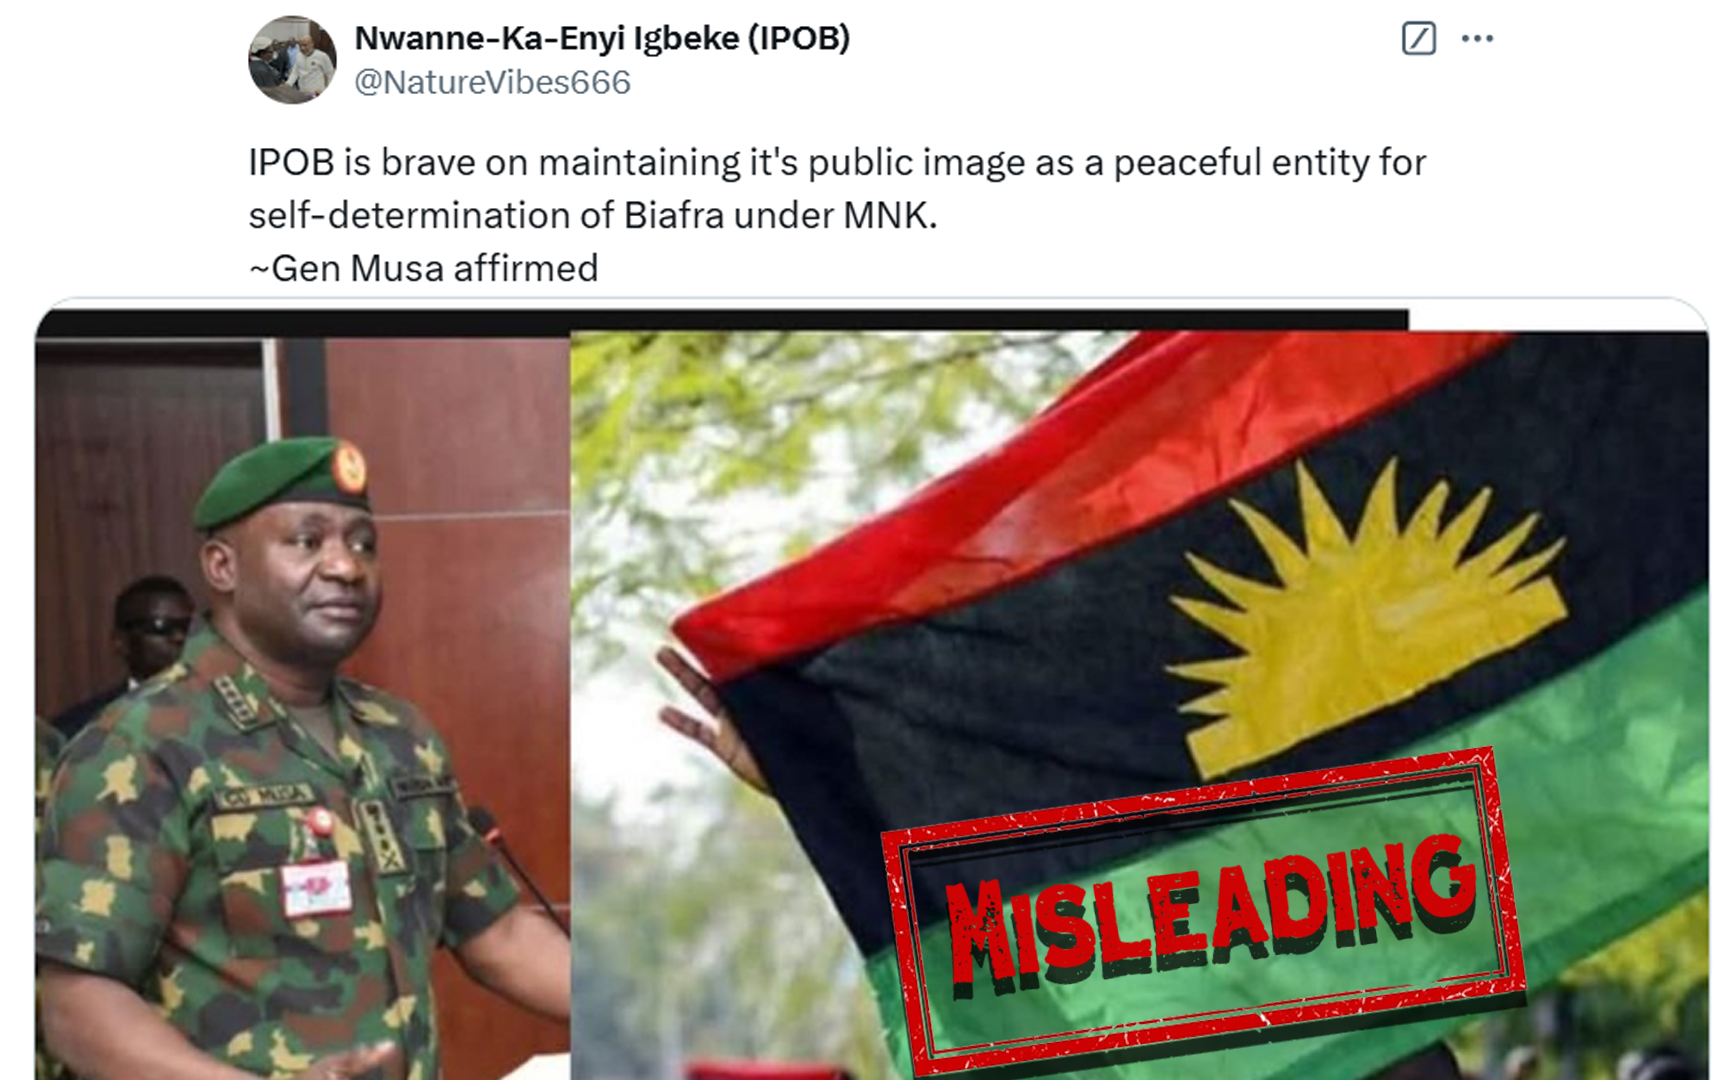Click the tweet text about IPOB public image

pyautogui.click(x=837, y=189)
